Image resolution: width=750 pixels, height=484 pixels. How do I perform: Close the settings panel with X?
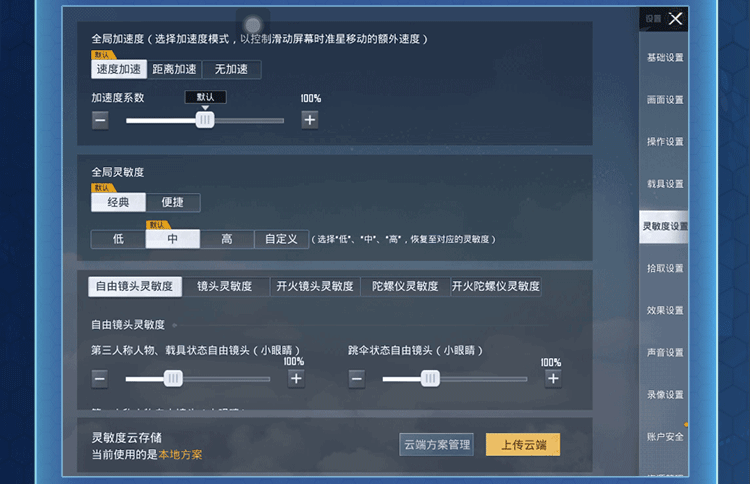pyautogui.click(x=675, y=19)
